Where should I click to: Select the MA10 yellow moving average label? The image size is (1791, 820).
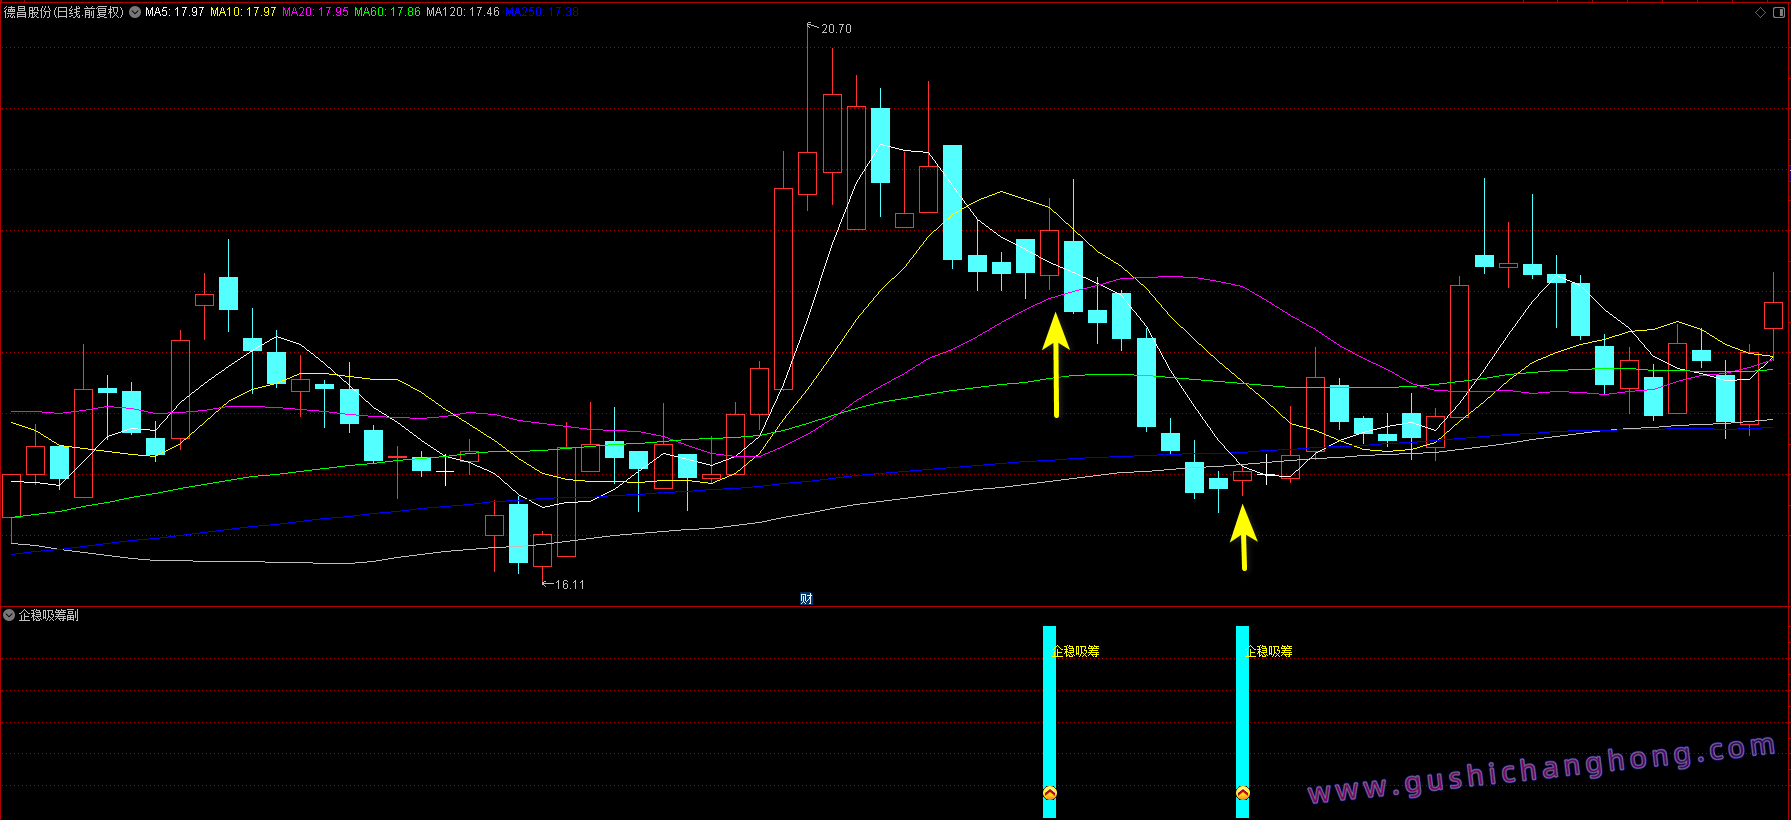point(243,13)
